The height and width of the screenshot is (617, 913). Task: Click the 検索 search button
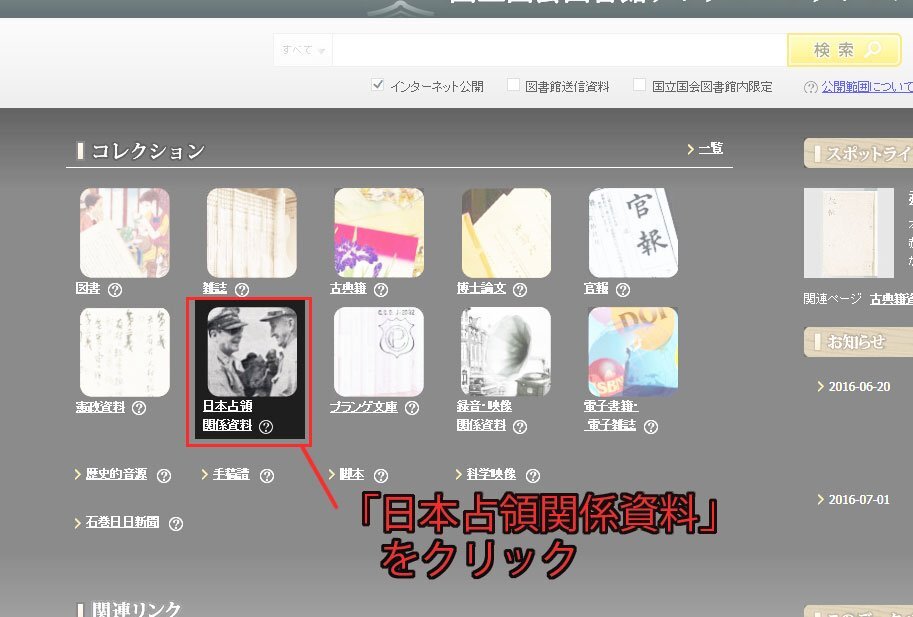[844, 50]
